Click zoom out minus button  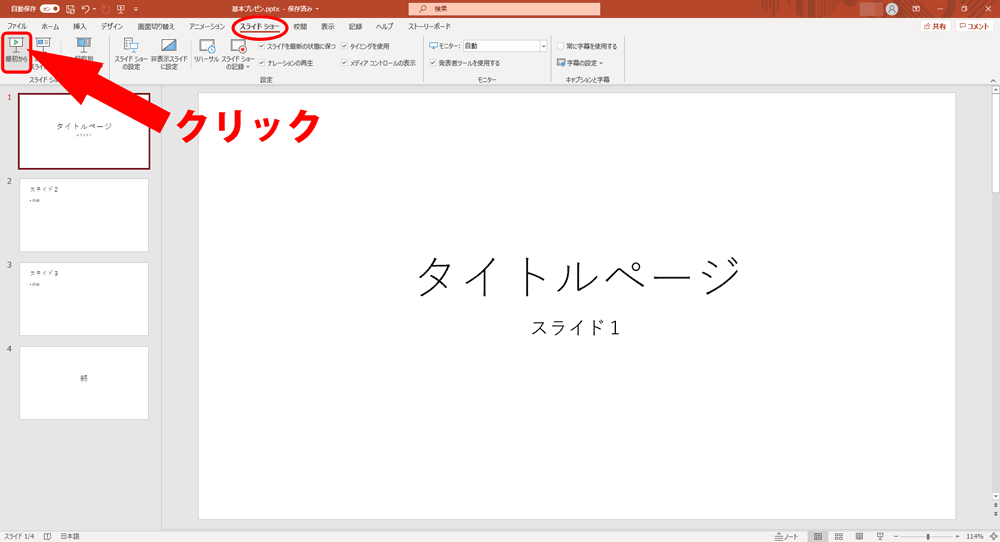tap(895, 536)
